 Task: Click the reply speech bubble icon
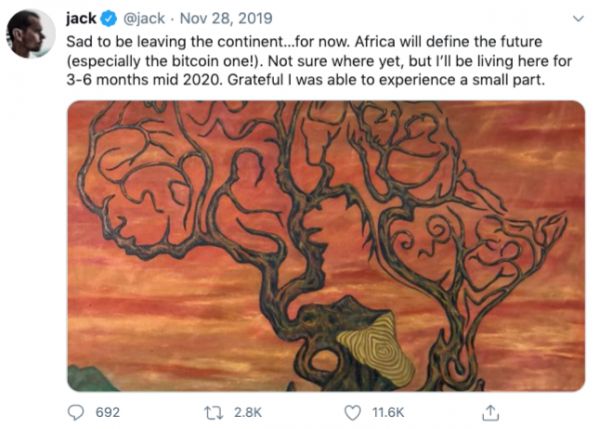click(77, 411)
